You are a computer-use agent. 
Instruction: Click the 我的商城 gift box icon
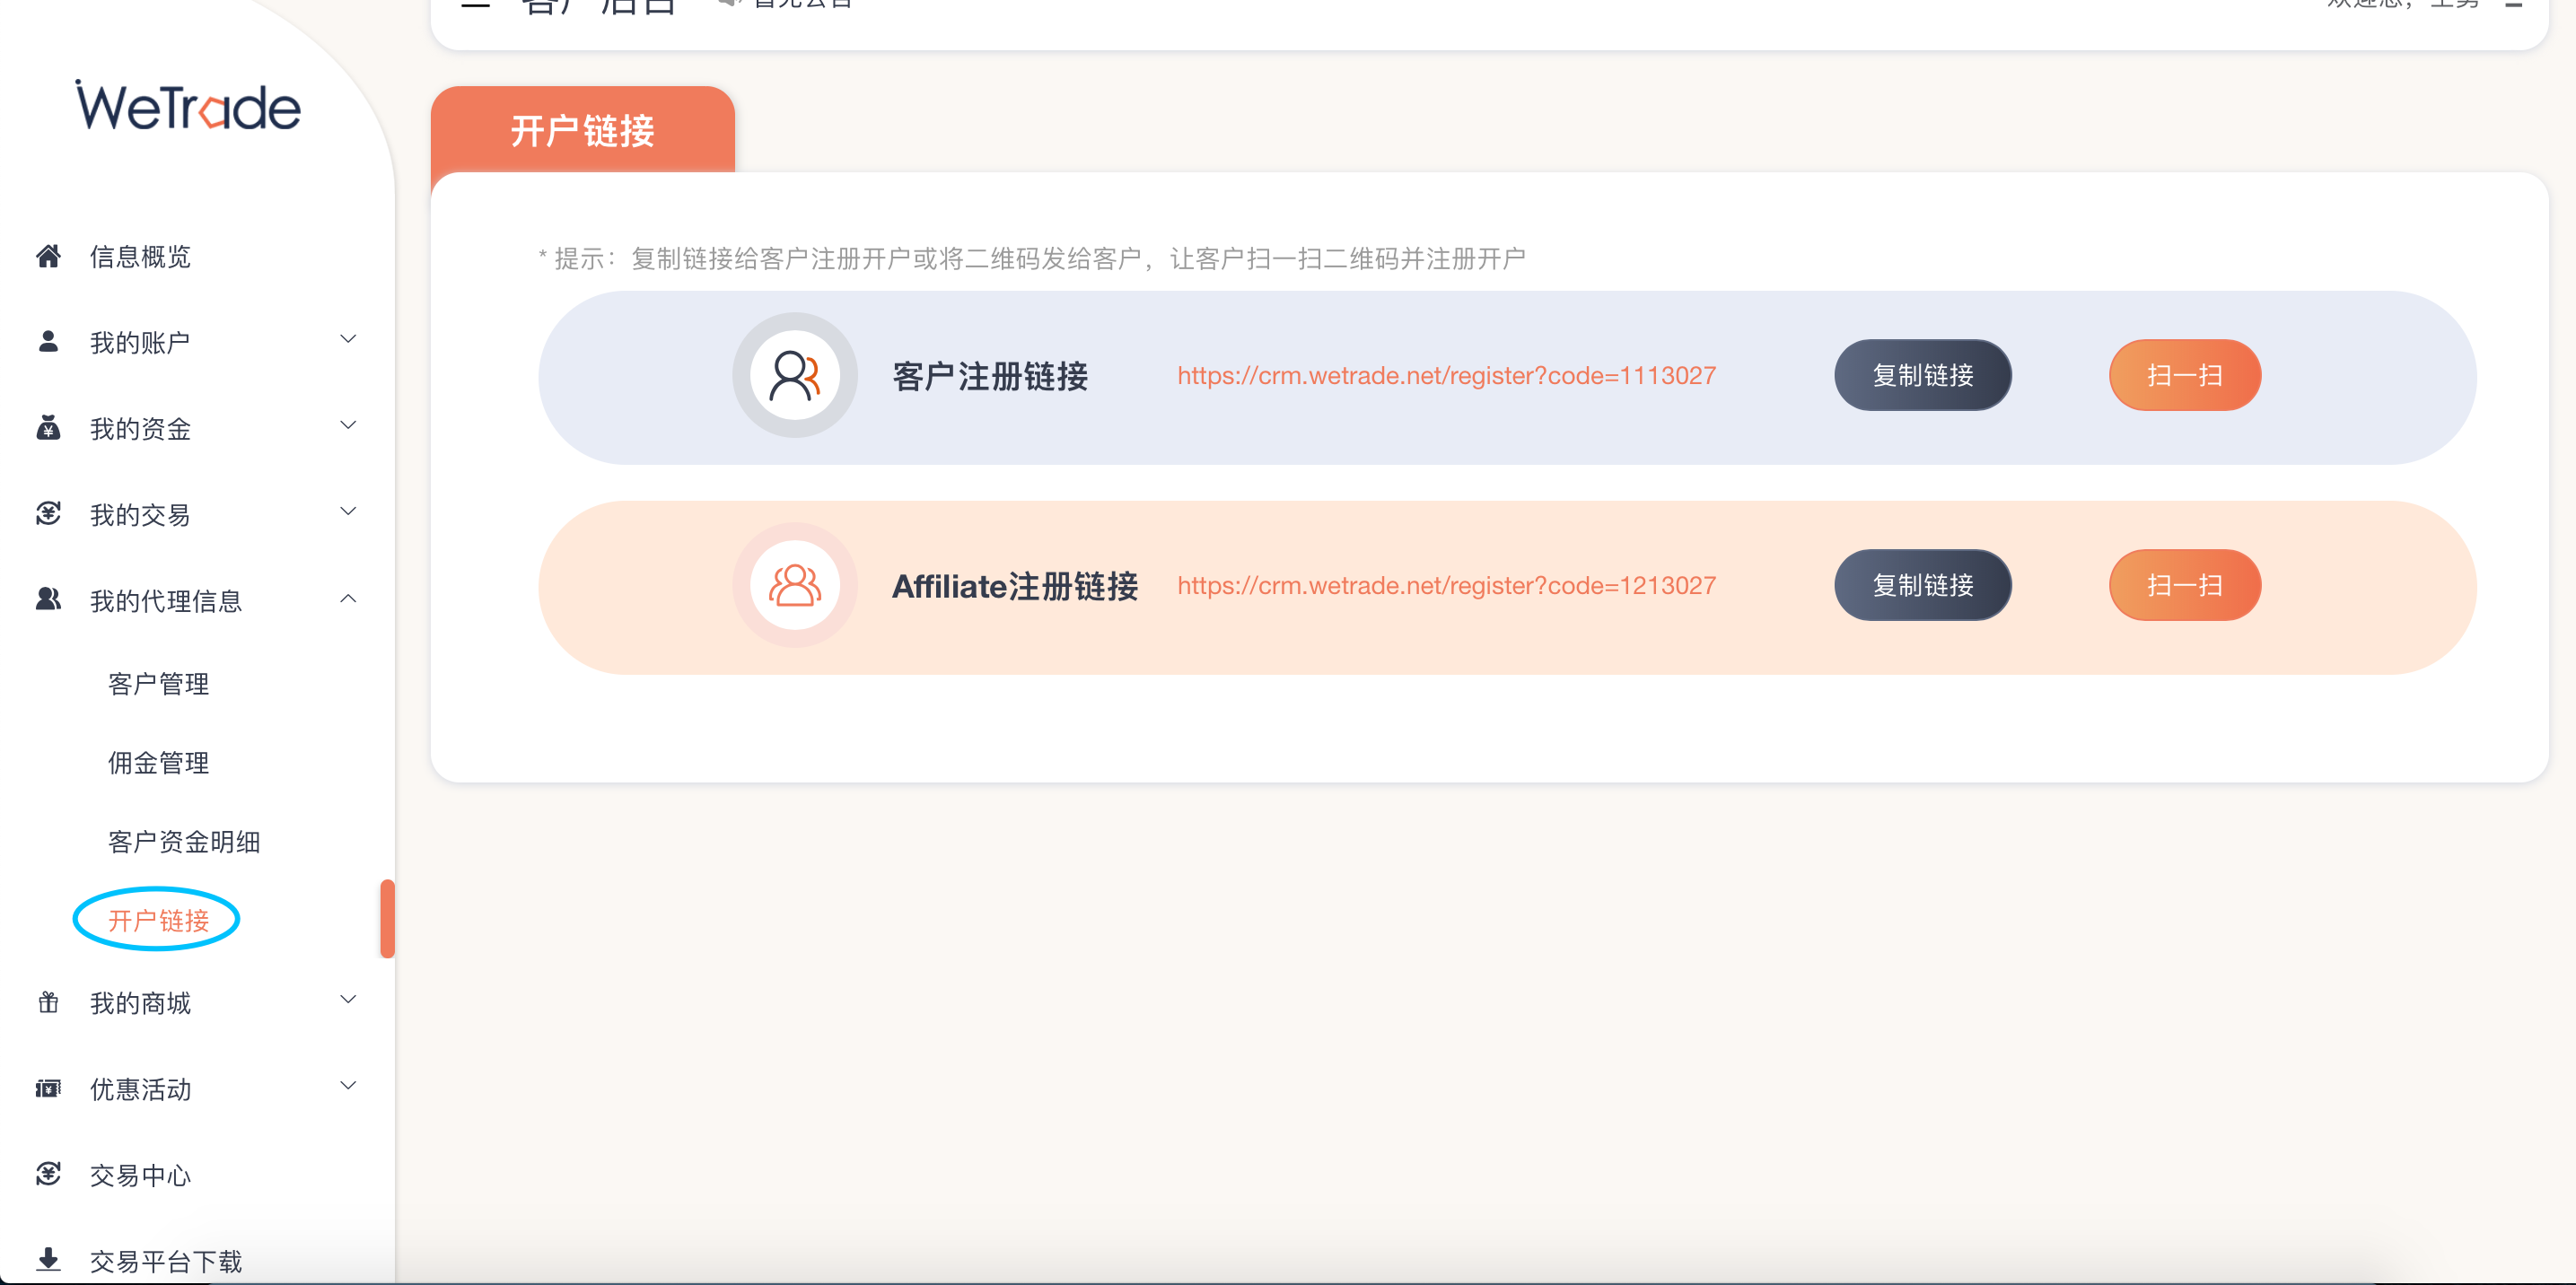[x=48, y=1002]
